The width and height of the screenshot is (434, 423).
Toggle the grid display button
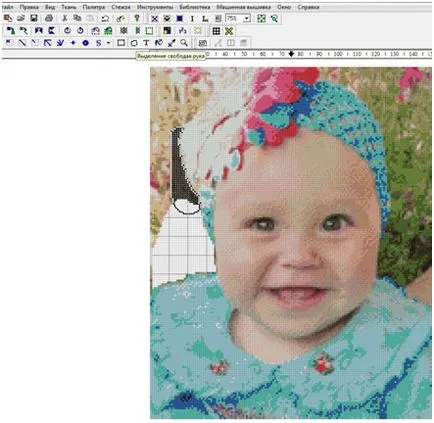(216, 31)
